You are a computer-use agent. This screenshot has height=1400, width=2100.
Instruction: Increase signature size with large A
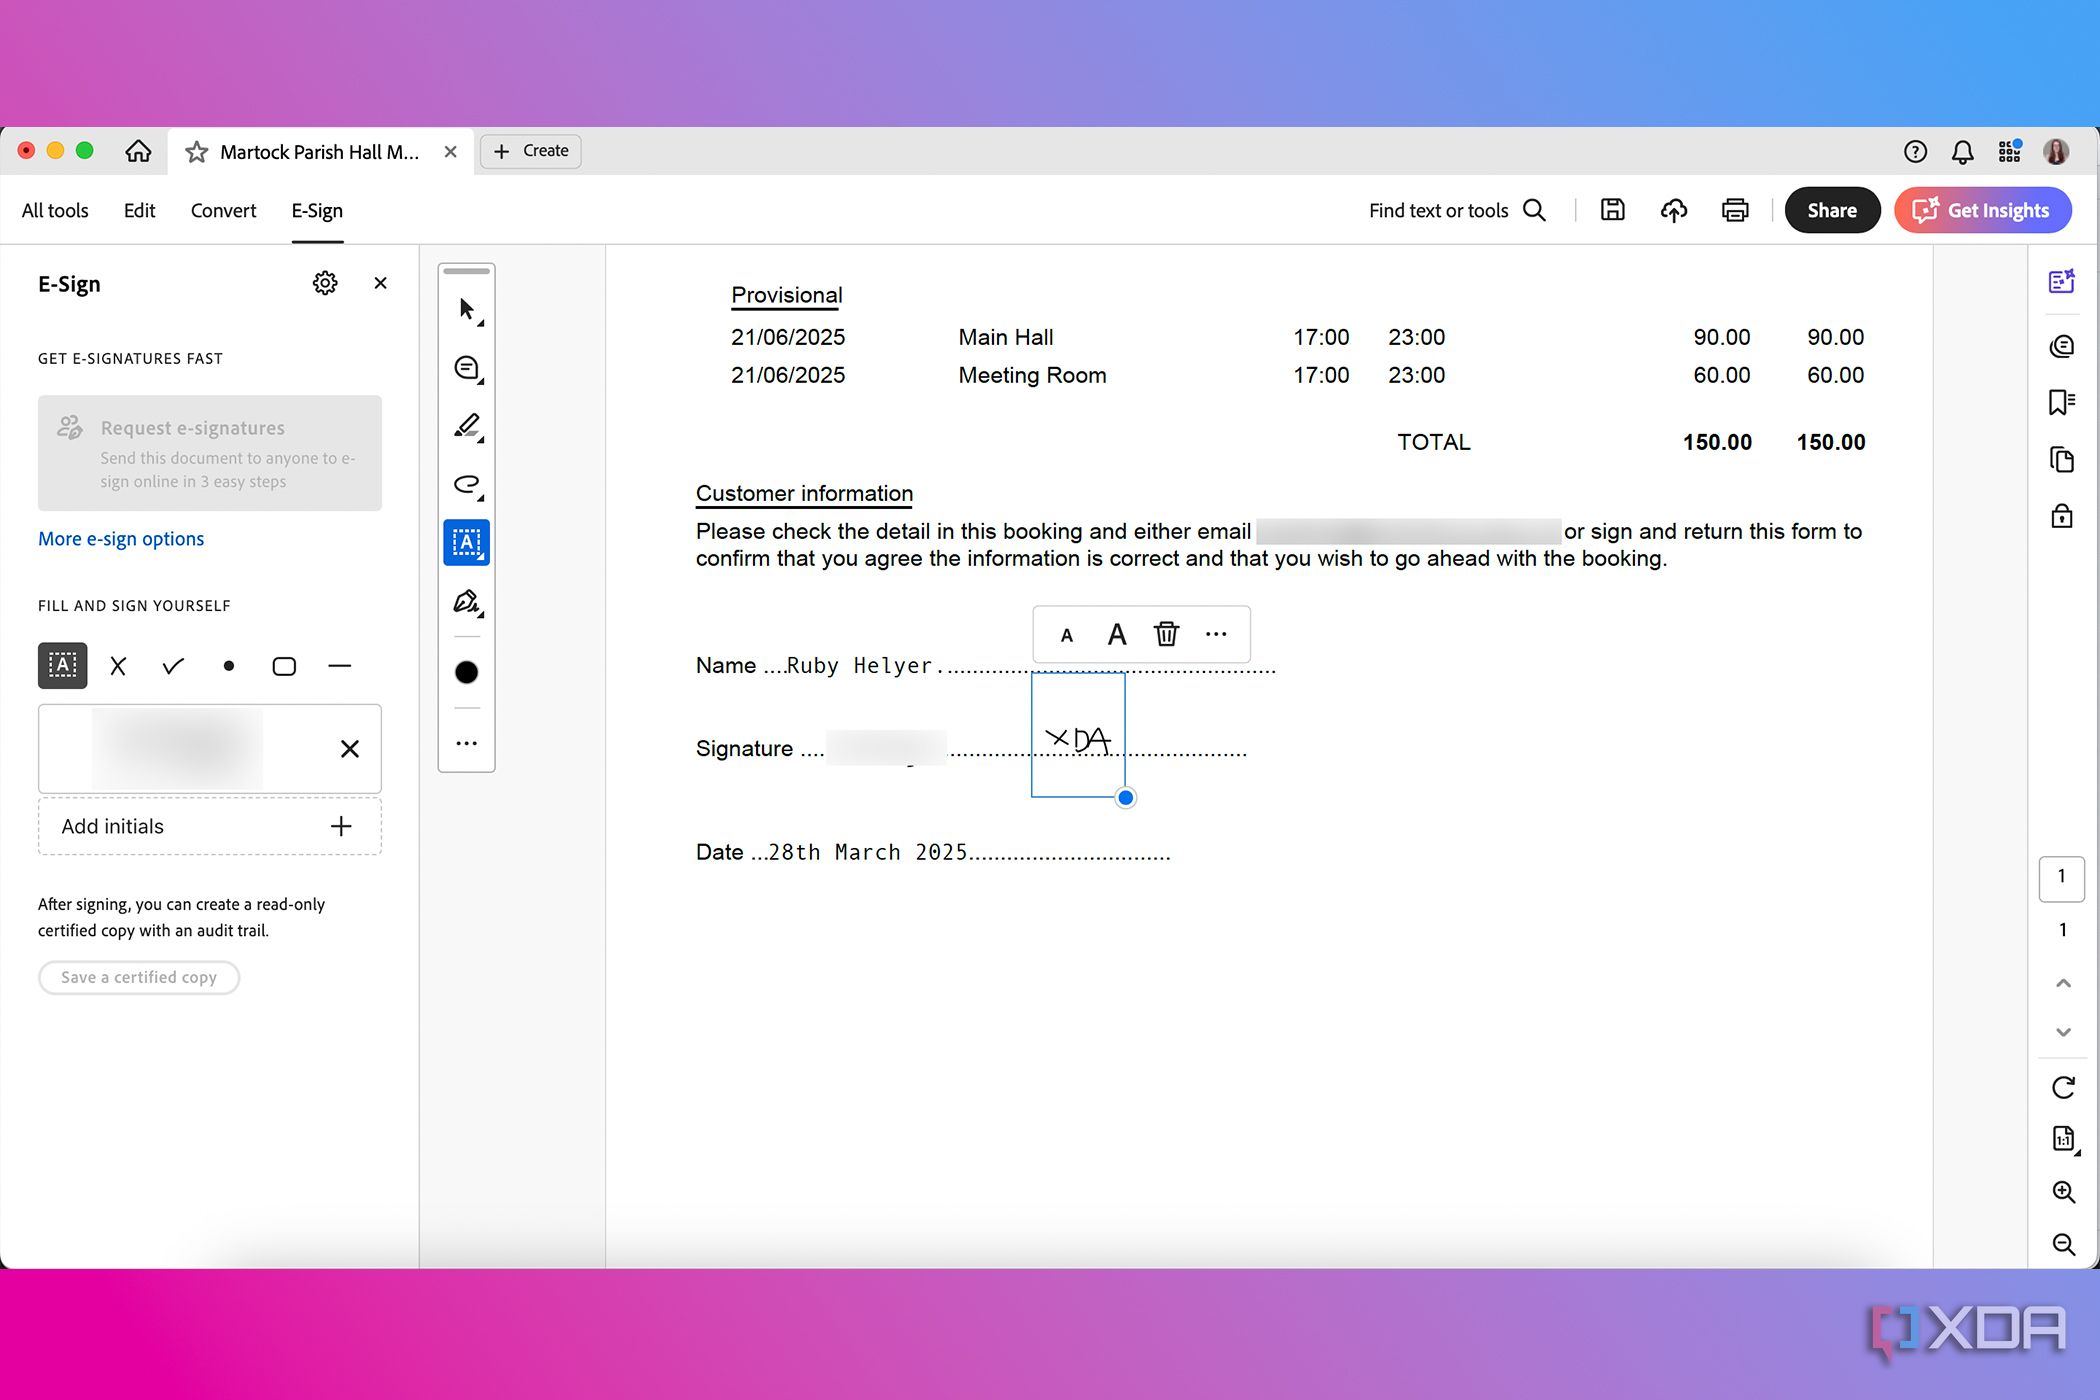(x=1117, y=635)
